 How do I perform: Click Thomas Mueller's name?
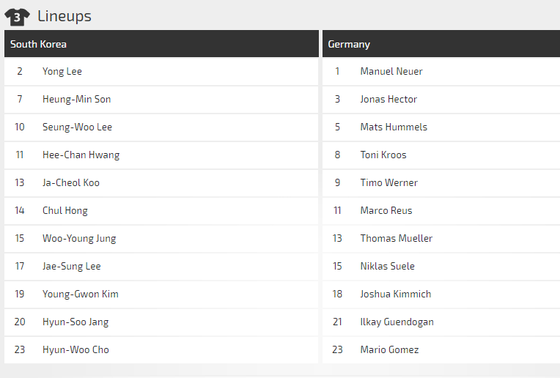[396, 238]
